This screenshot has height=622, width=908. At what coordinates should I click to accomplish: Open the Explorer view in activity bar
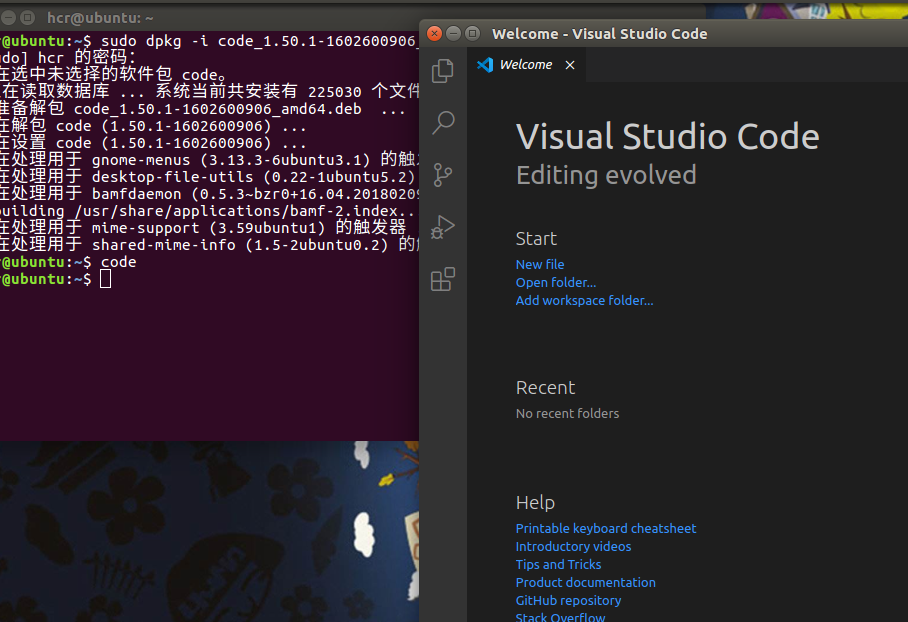tap(443, 71)
